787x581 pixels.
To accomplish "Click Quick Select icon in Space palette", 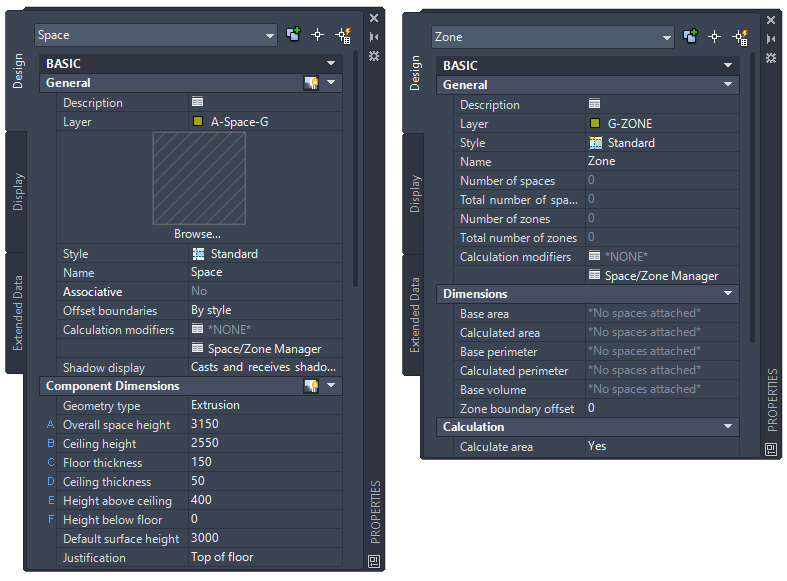I will pos(344,36).
